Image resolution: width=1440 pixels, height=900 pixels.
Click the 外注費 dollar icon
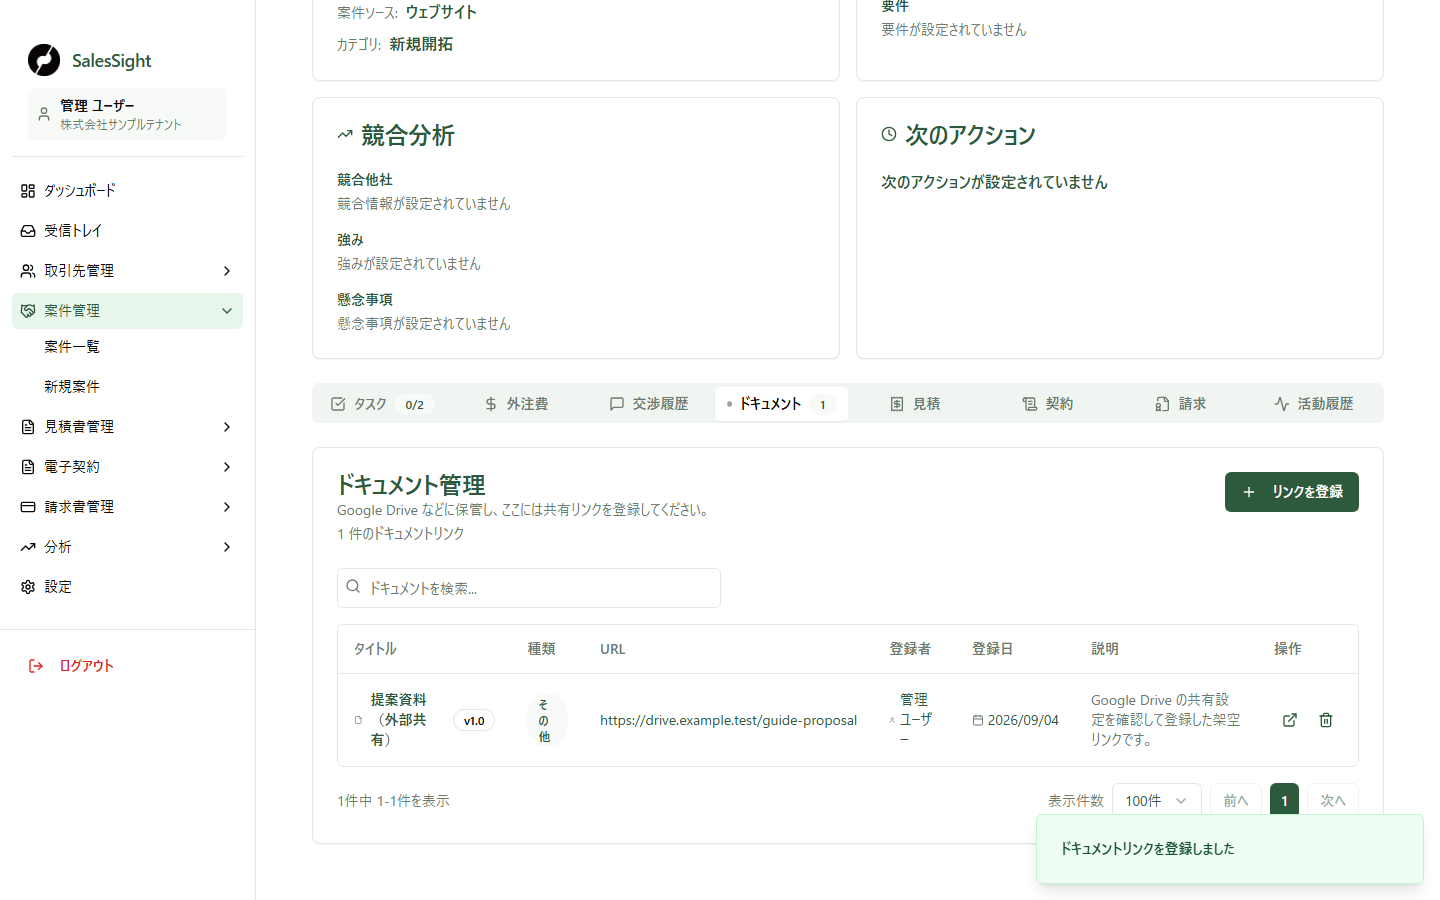tap(491, 404)
